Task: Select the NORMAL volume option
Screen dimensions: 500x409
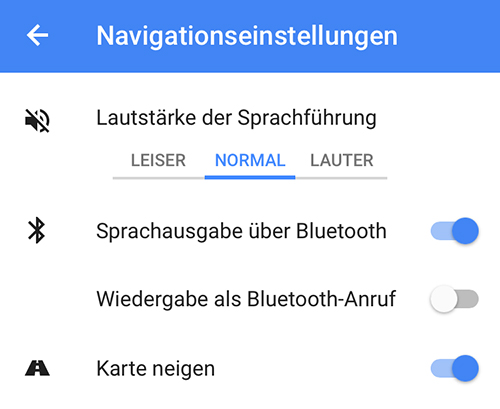Action: pos(250,160)
